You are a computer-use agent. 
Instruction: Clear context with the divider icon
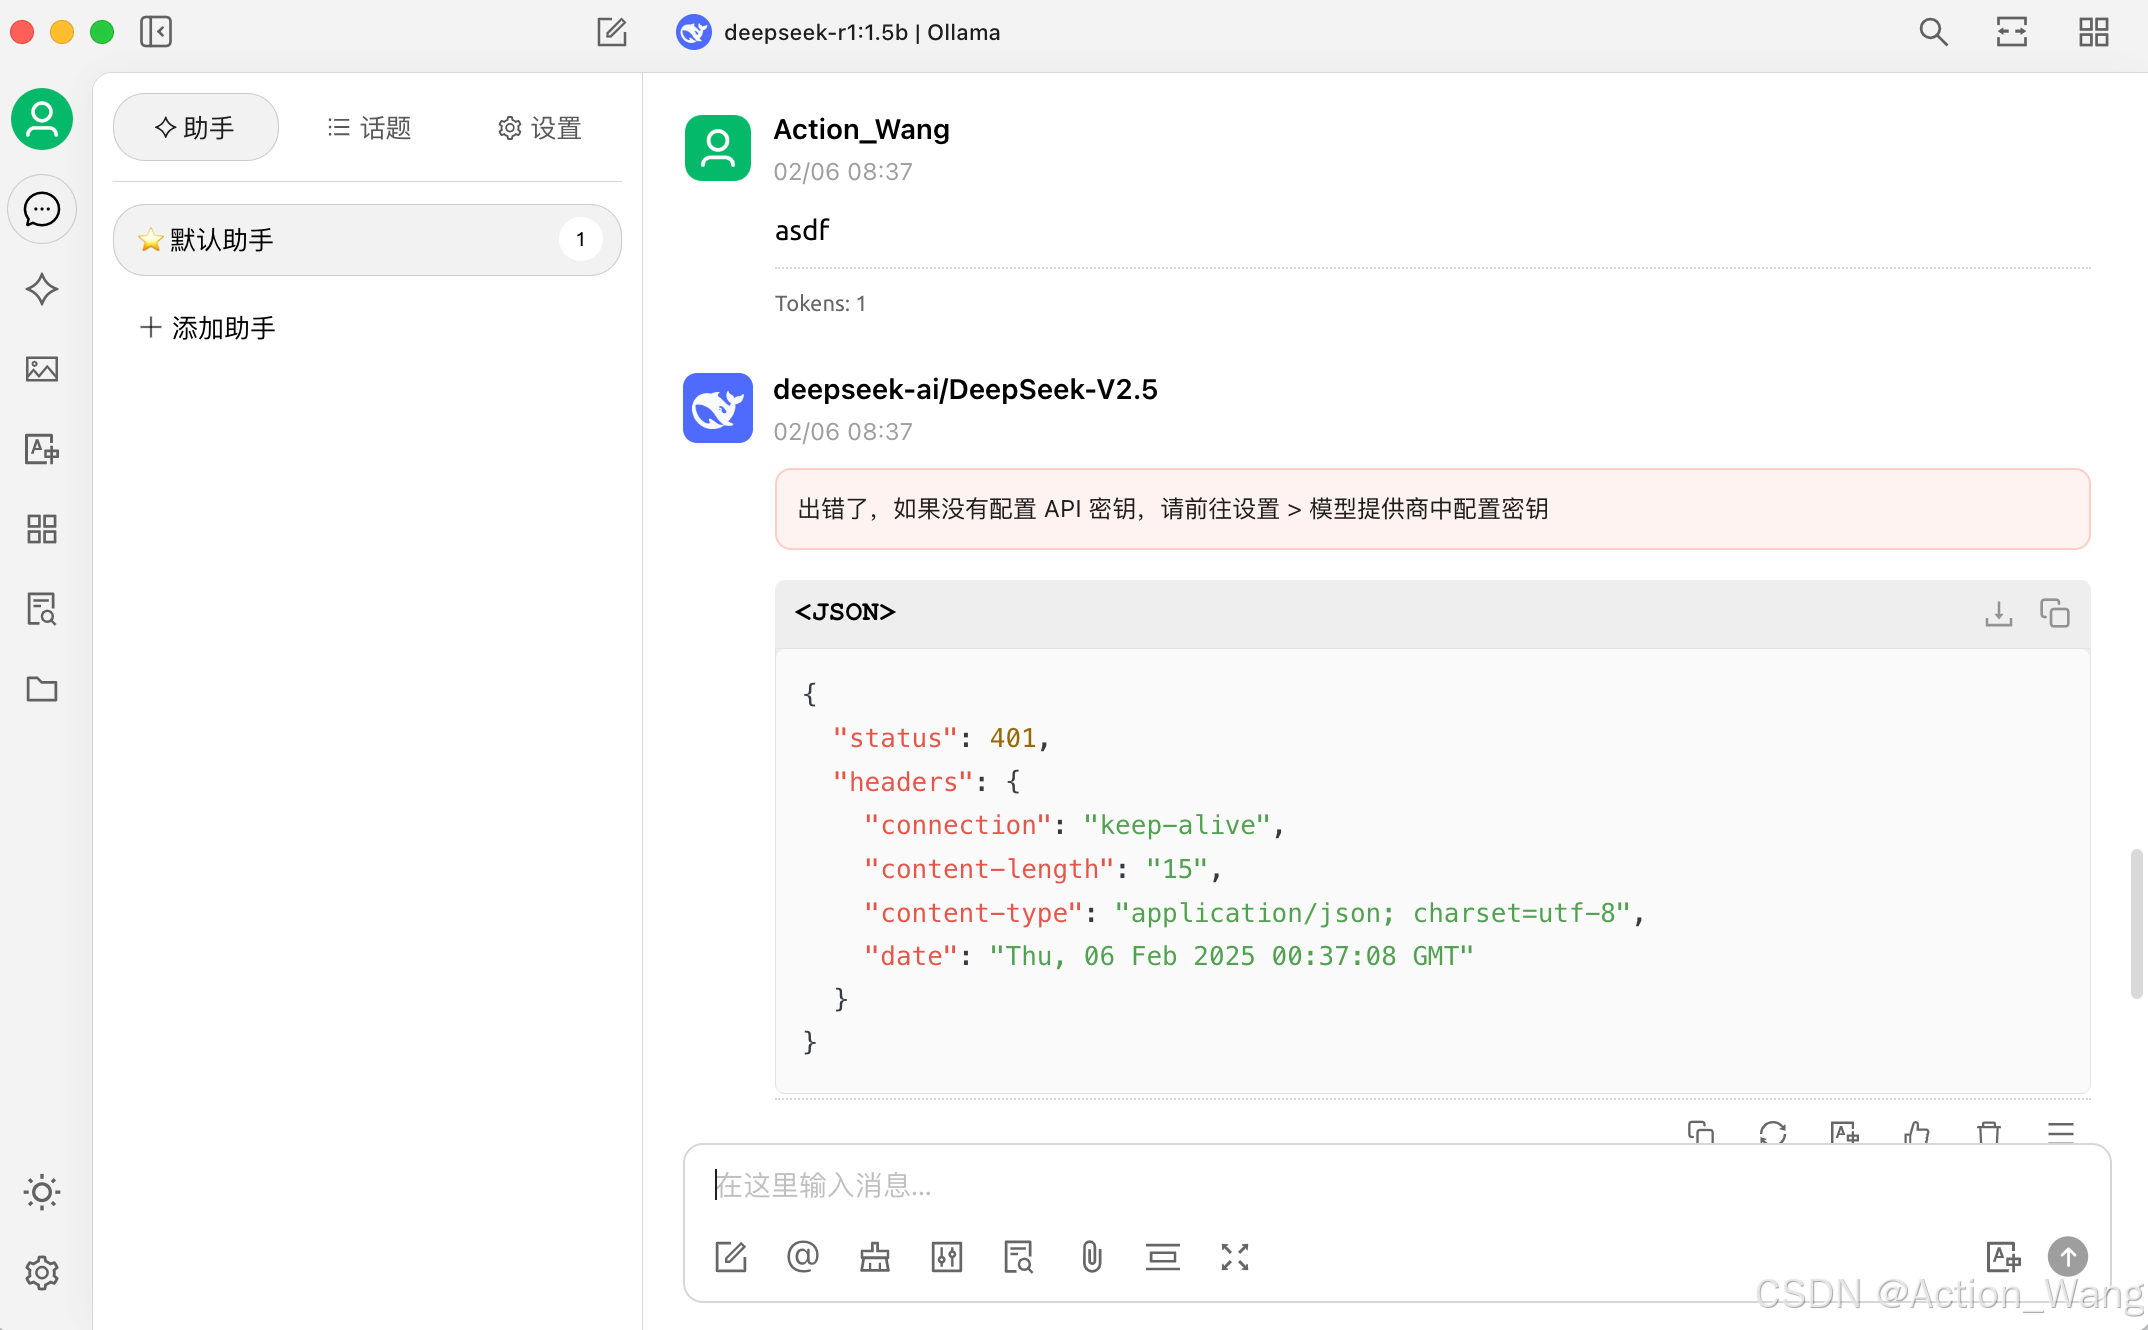[1163, 1257]
